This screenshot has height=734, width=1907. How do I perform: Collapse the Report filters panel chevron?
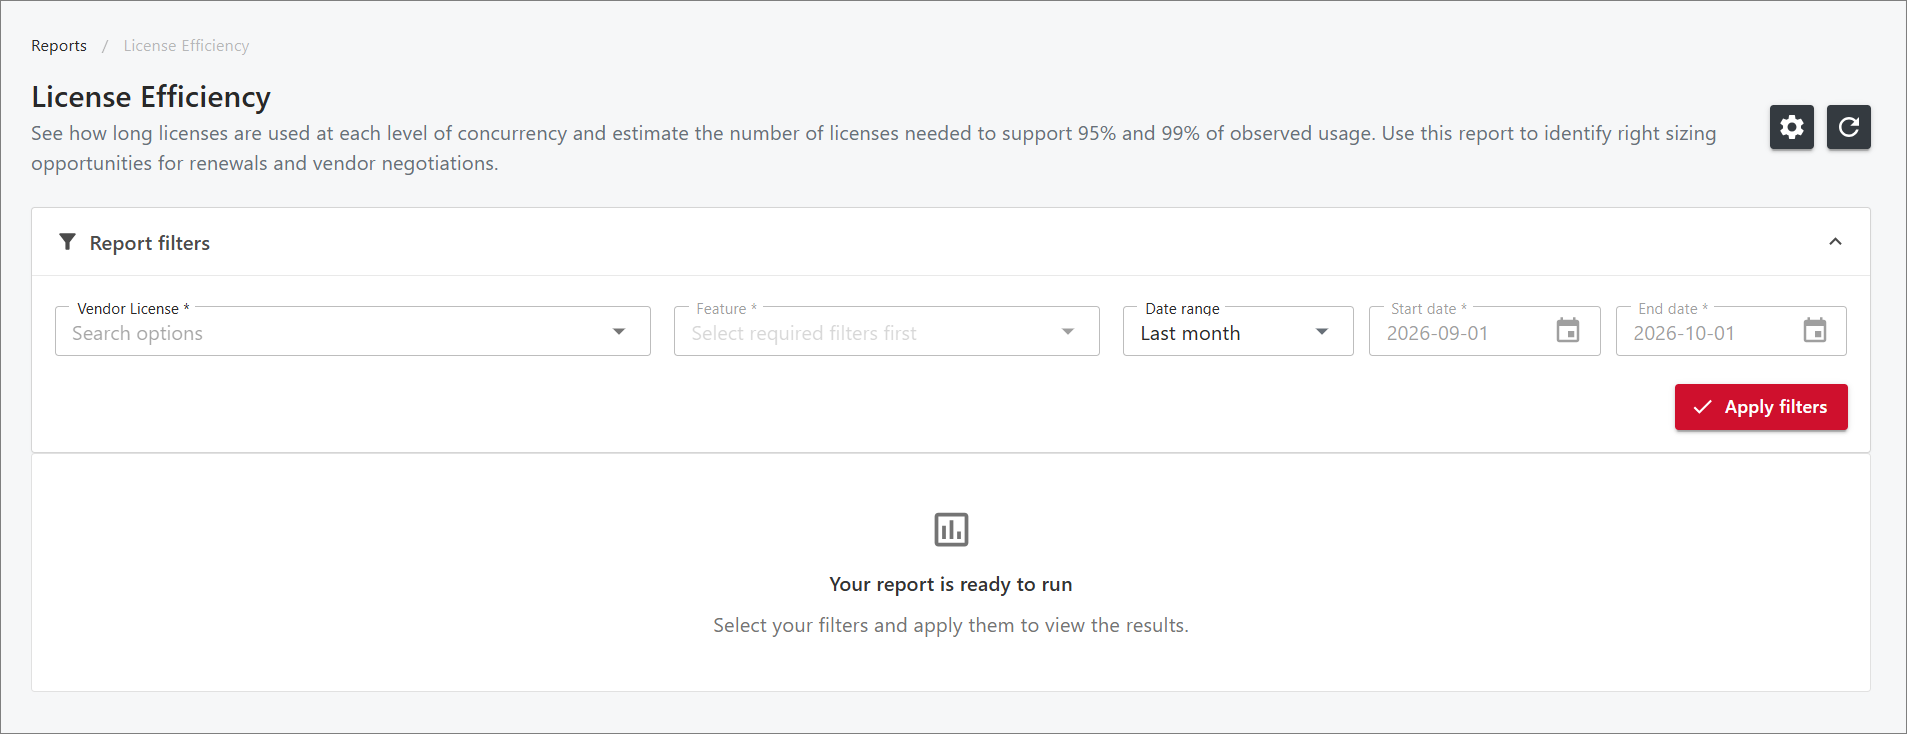pos(1835,242)
